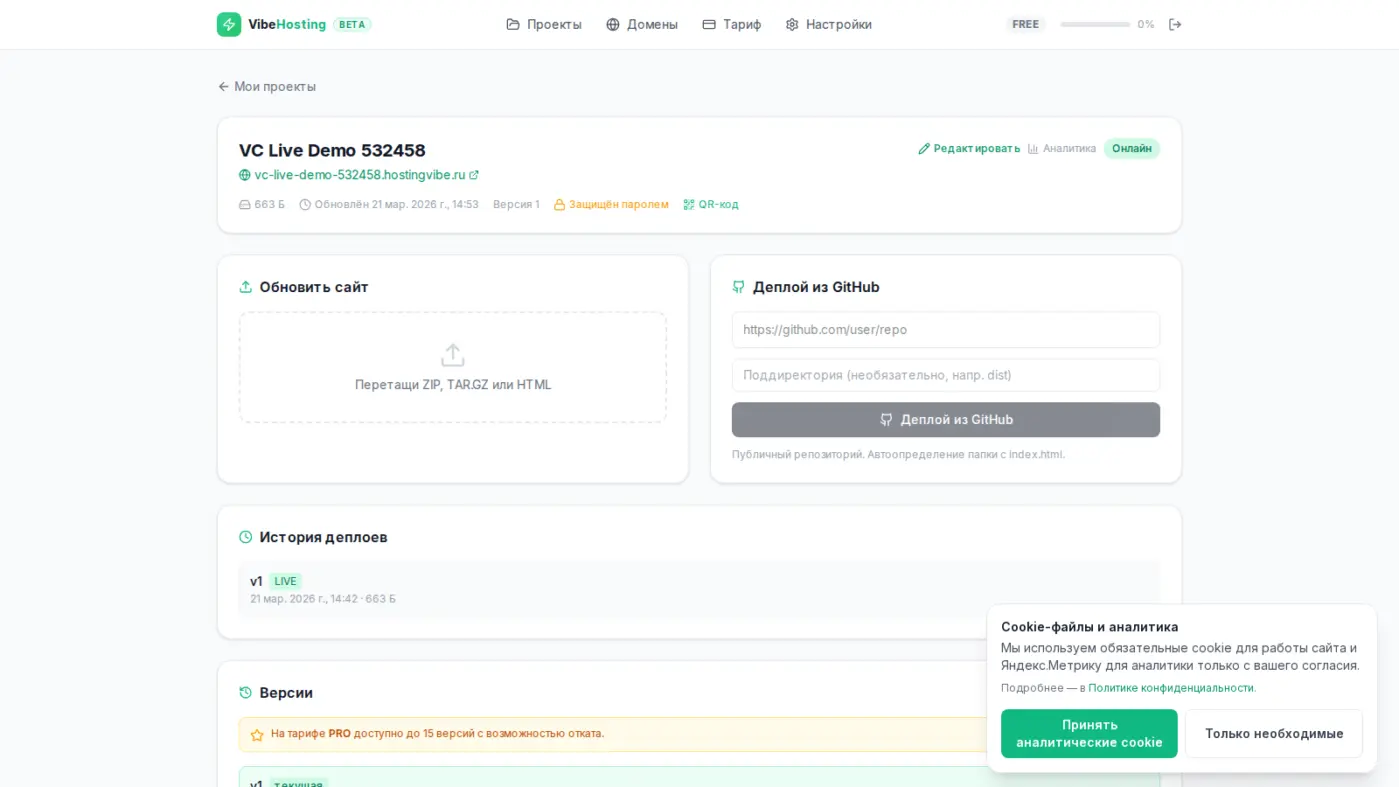
Task: Focus the Поддиректория input field
Action: coord(946,375)
